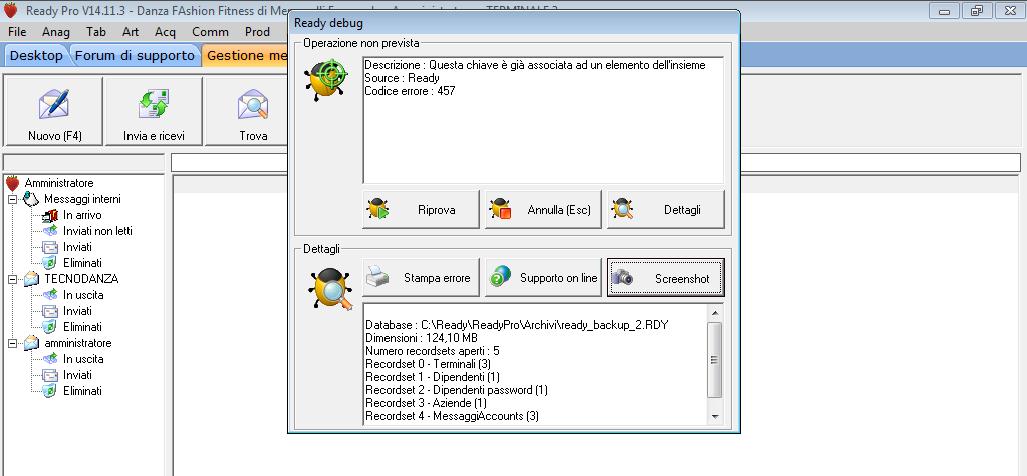Open the Acq menu
This screenshot has width=1027, height=476.
coord(166,31)
